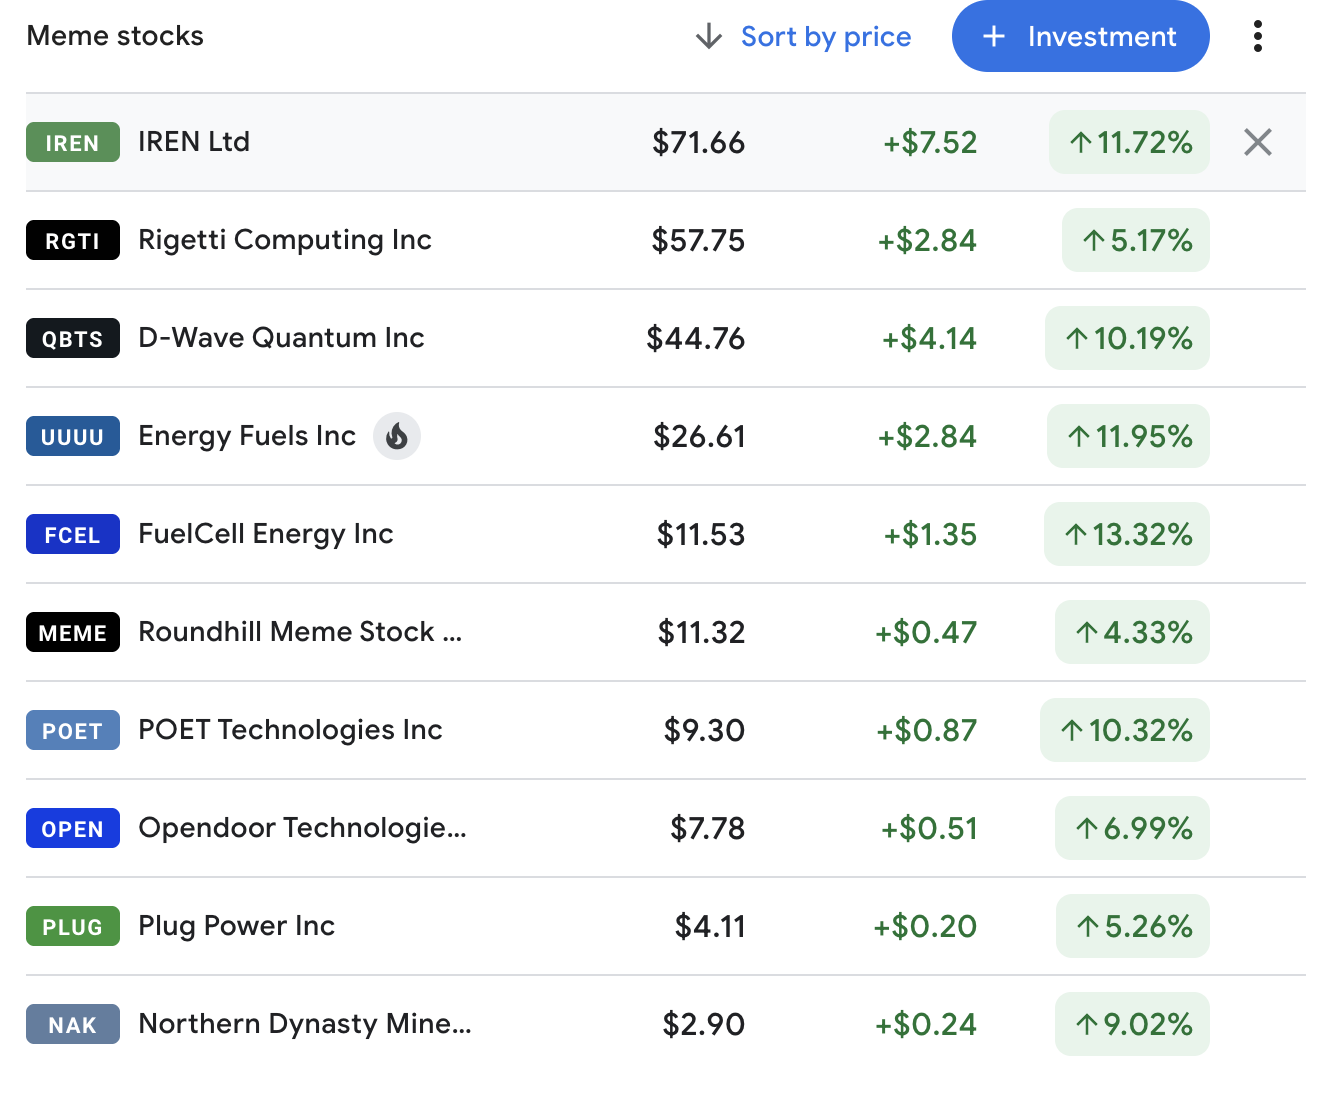This screenshot has width=1328, height=1104.
Task: Click the POET ticker badge
Action: pyautogui.click(x=73, y=730)
